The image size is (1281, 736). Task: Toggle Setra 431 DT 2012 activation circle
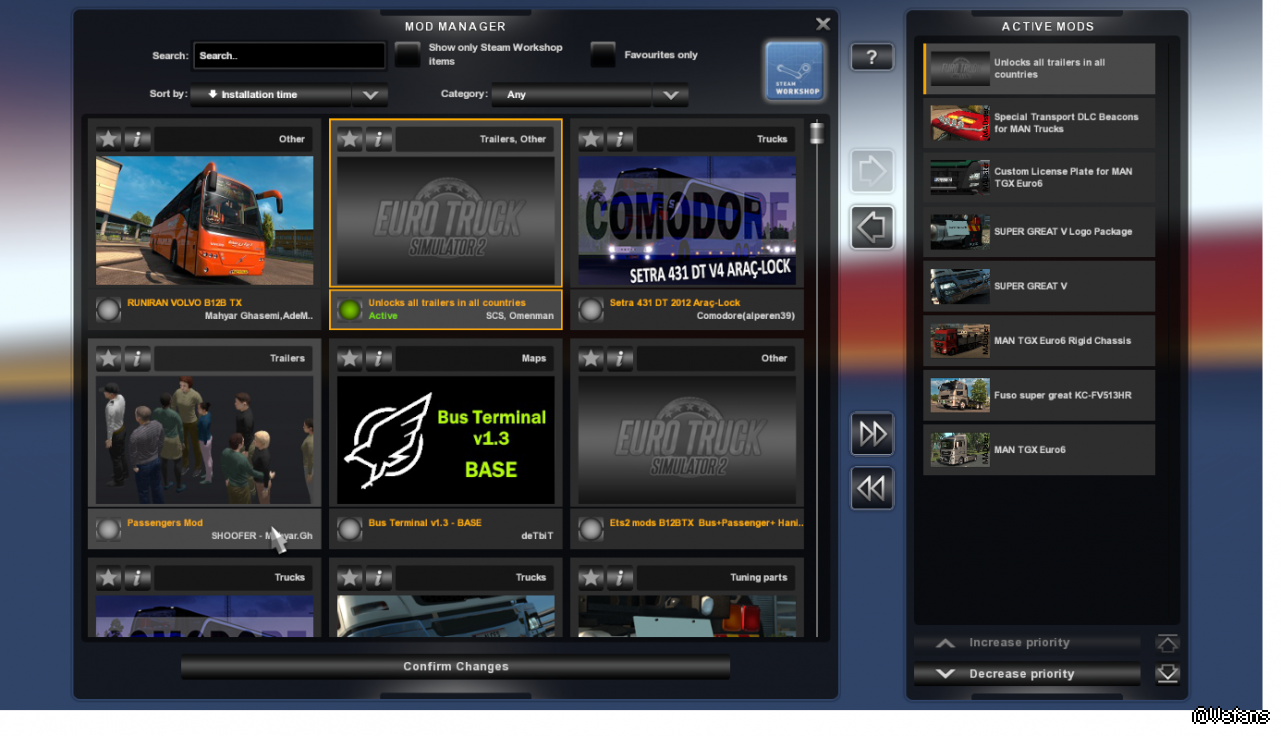(x=591, y=310)
